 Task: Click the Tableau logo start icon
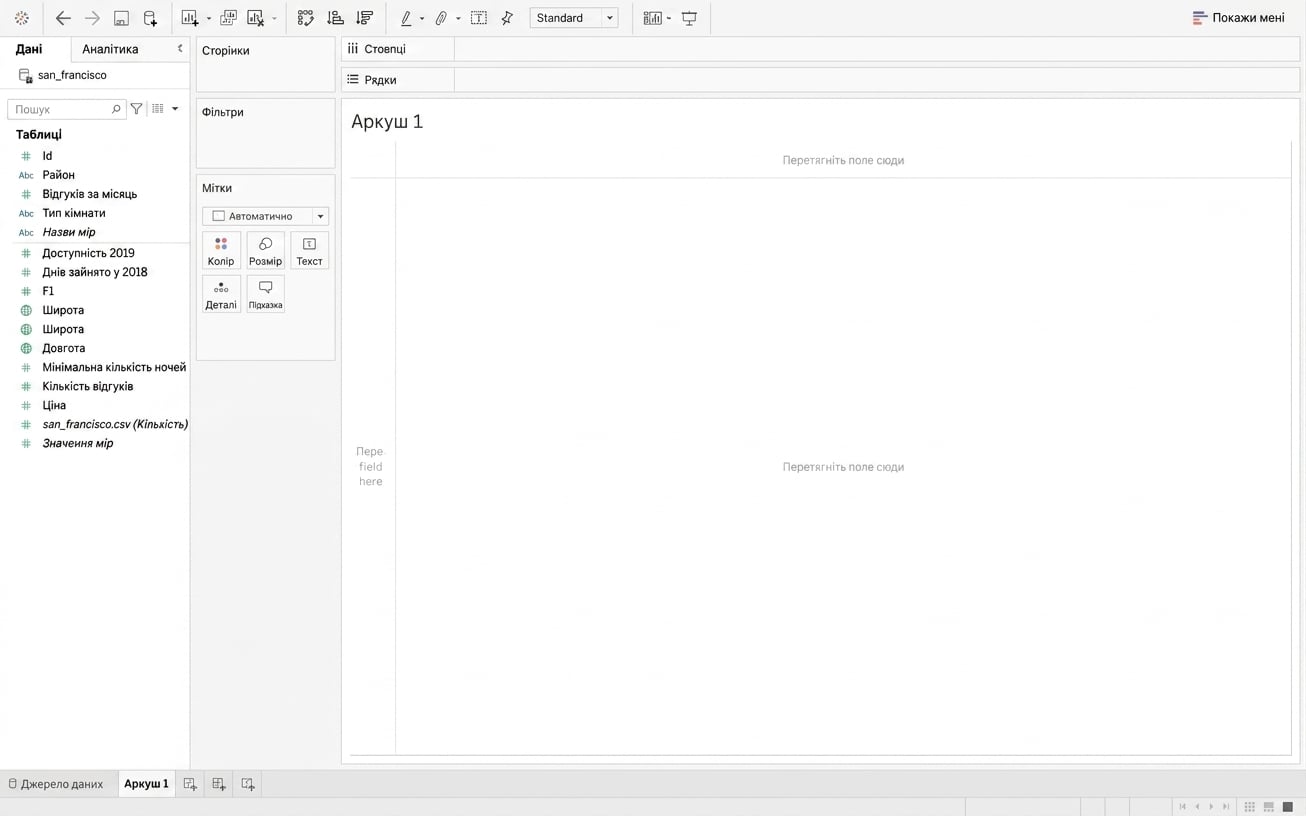[x=22, y=18]
